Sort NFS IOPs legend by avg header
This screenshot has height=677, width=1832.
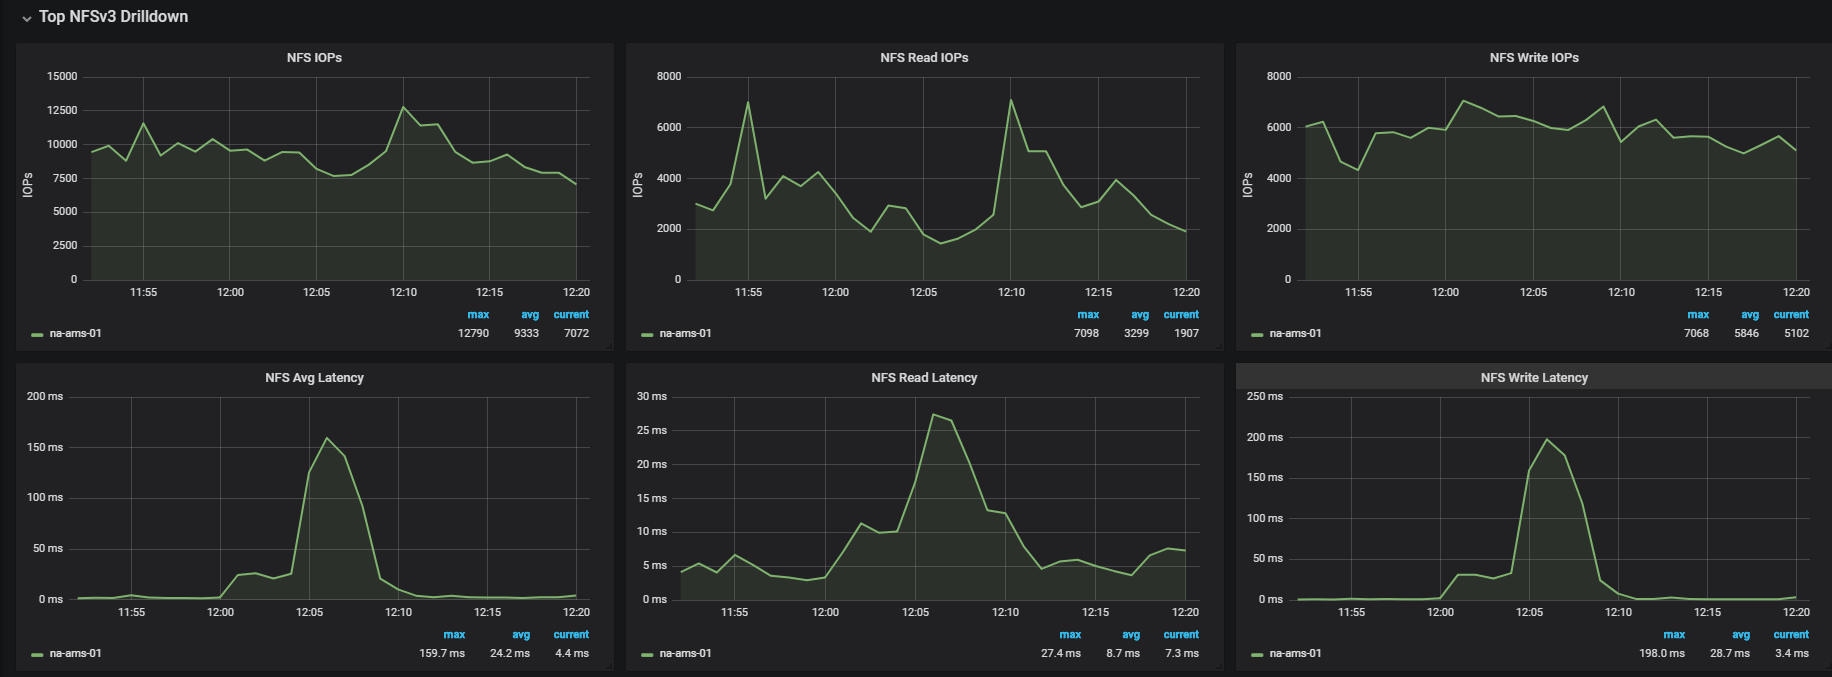click(530, 315)
